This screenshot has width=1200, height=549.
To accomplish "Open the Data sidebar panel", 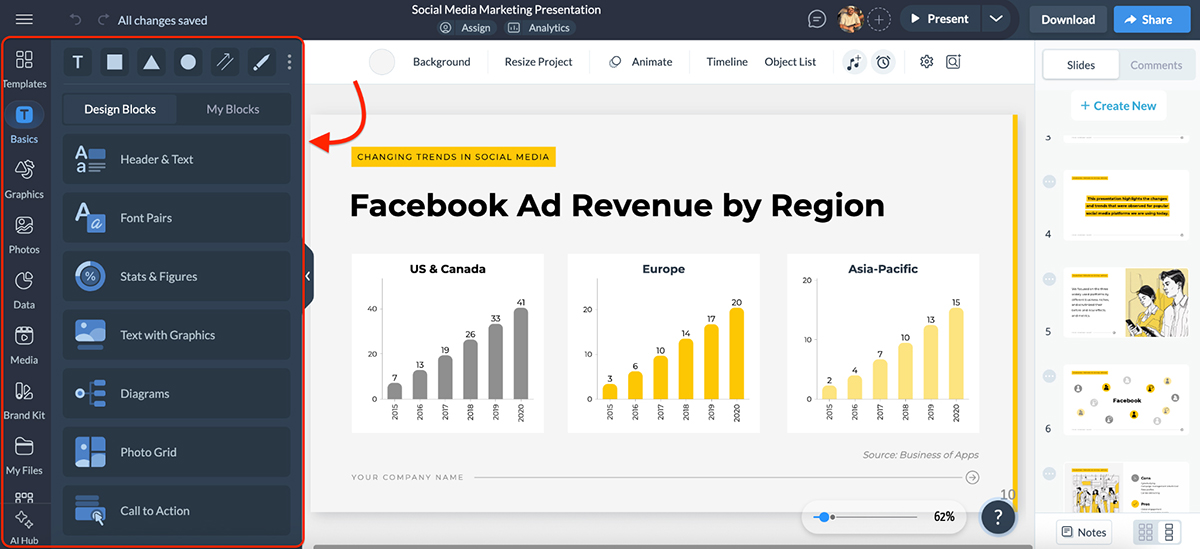I will coord(24,288).
